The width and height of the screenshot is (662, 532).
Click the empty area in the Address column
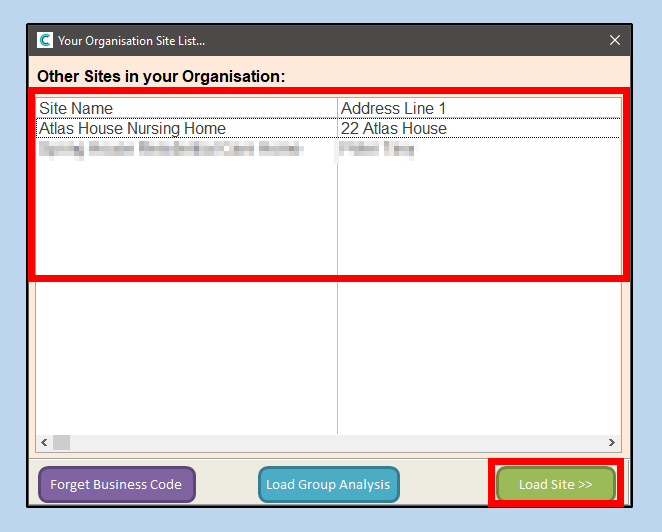click(478, 340)
